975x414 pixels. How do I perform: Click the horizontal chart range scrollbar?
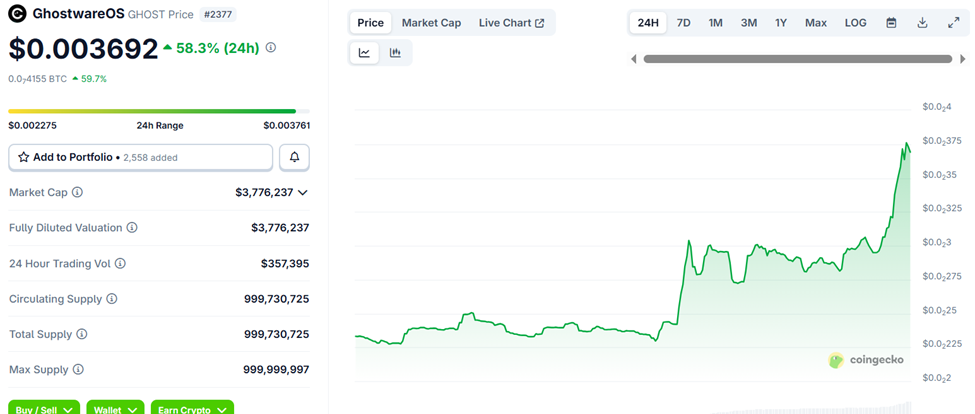pos(798,59)
